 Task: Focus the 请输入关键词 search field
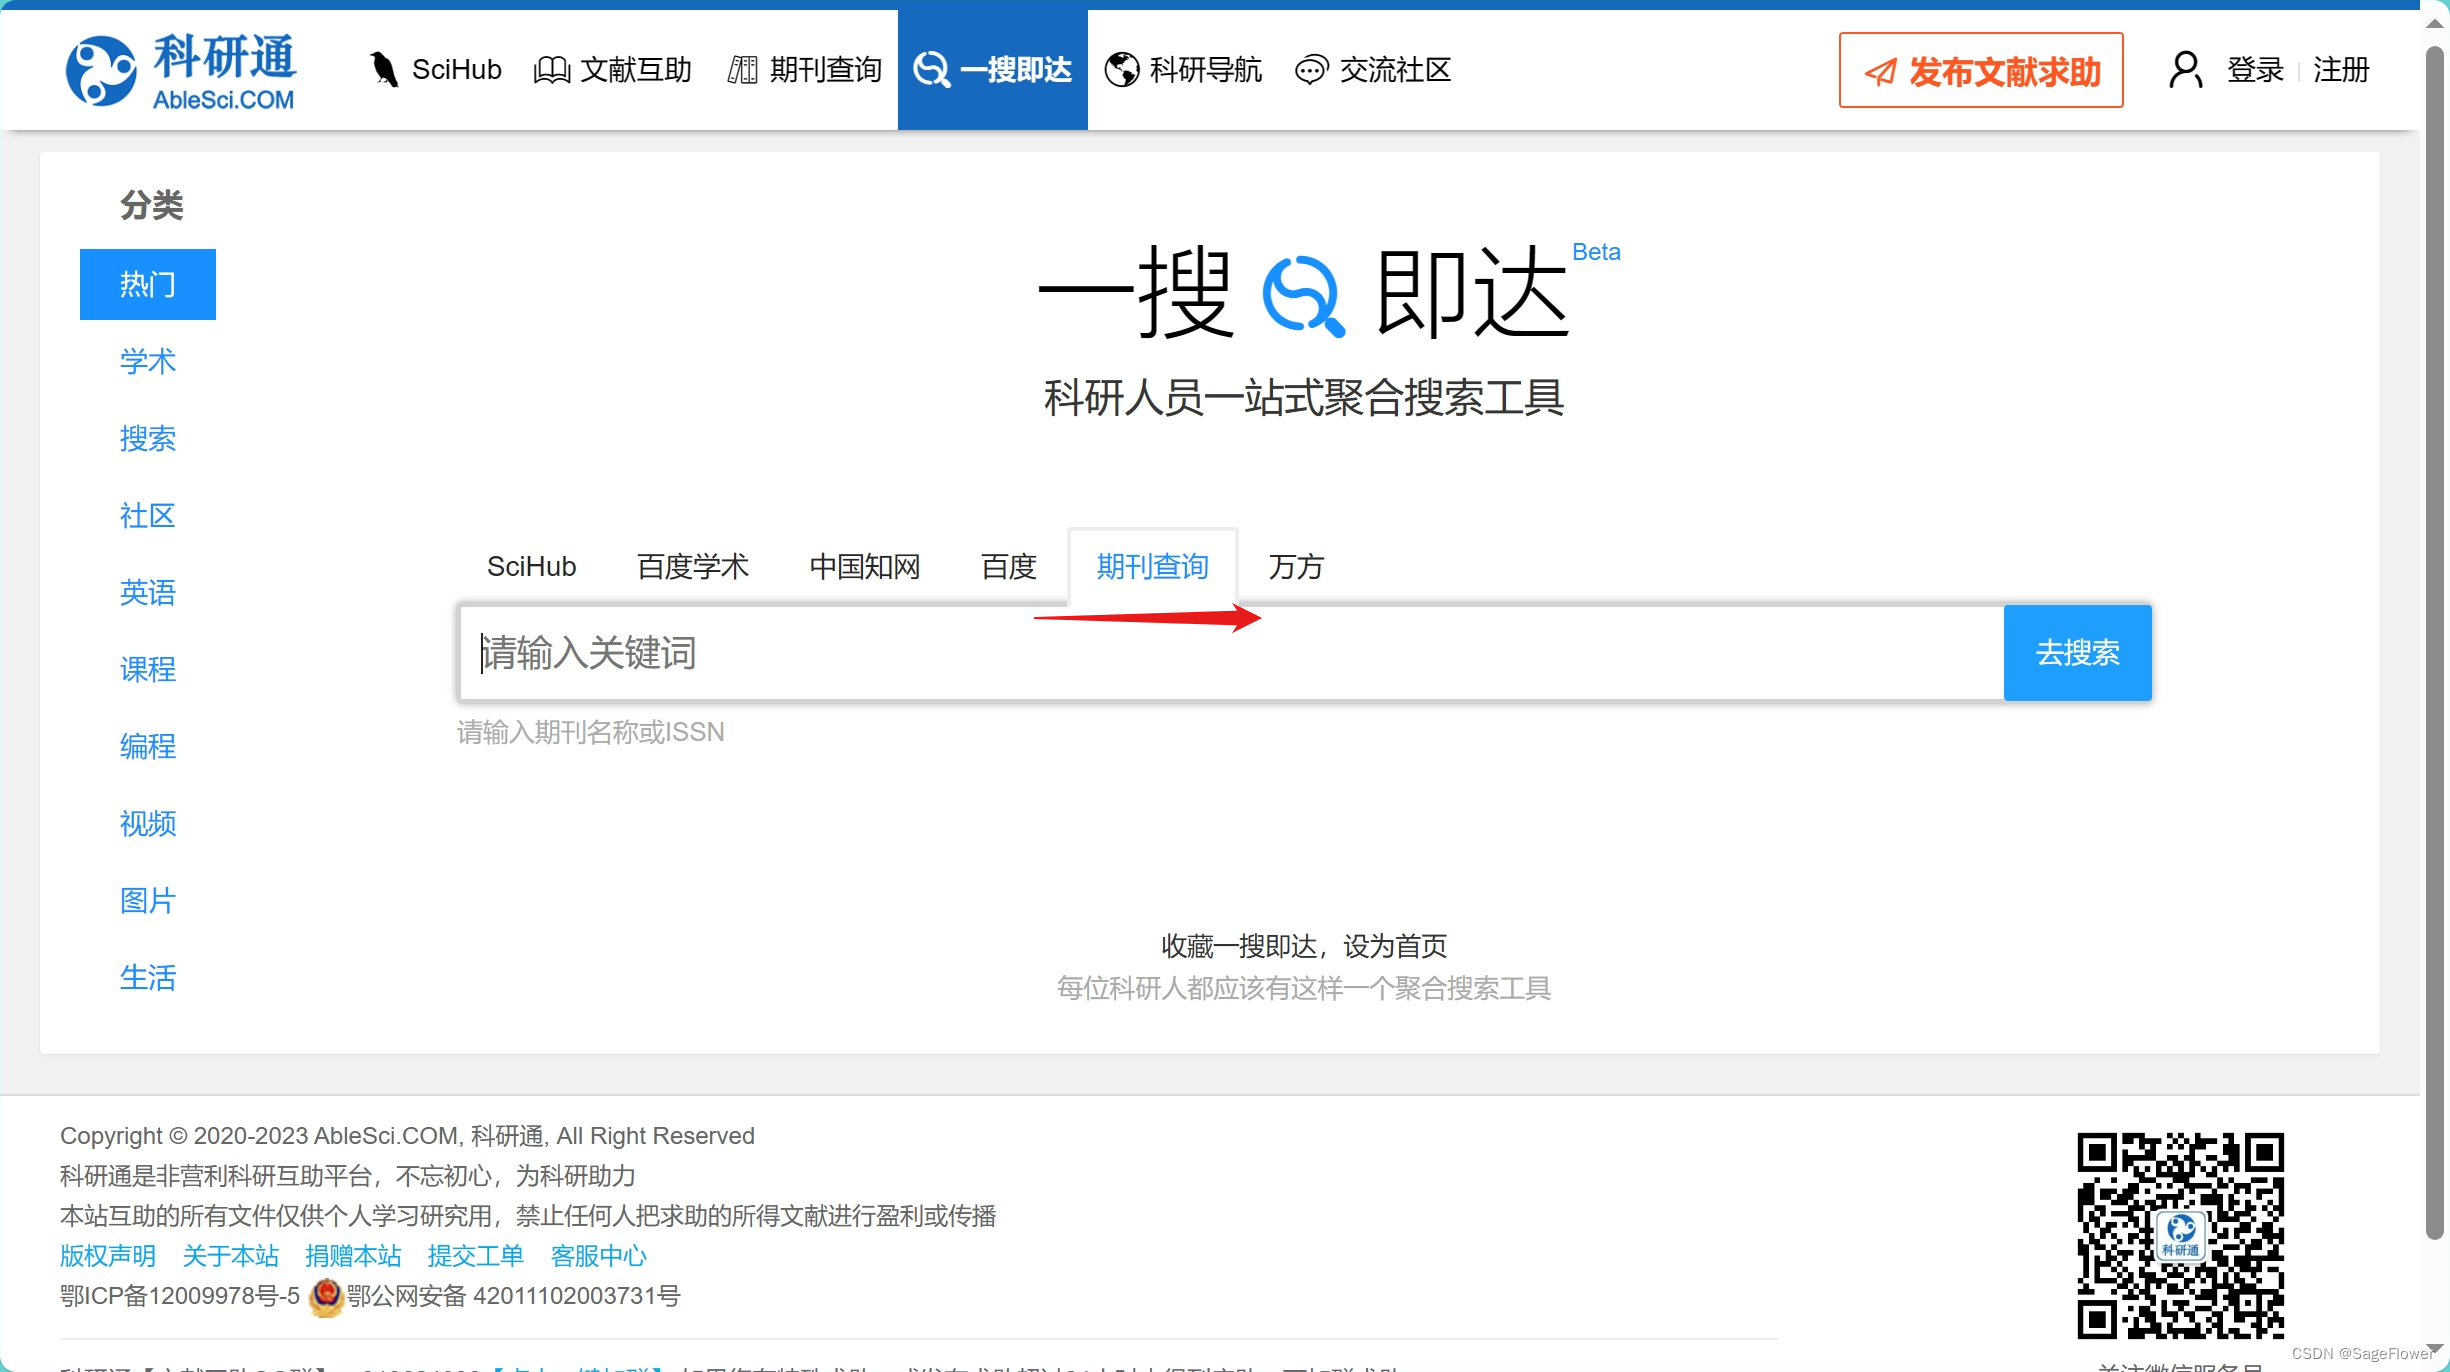[x=1232, y=653]
